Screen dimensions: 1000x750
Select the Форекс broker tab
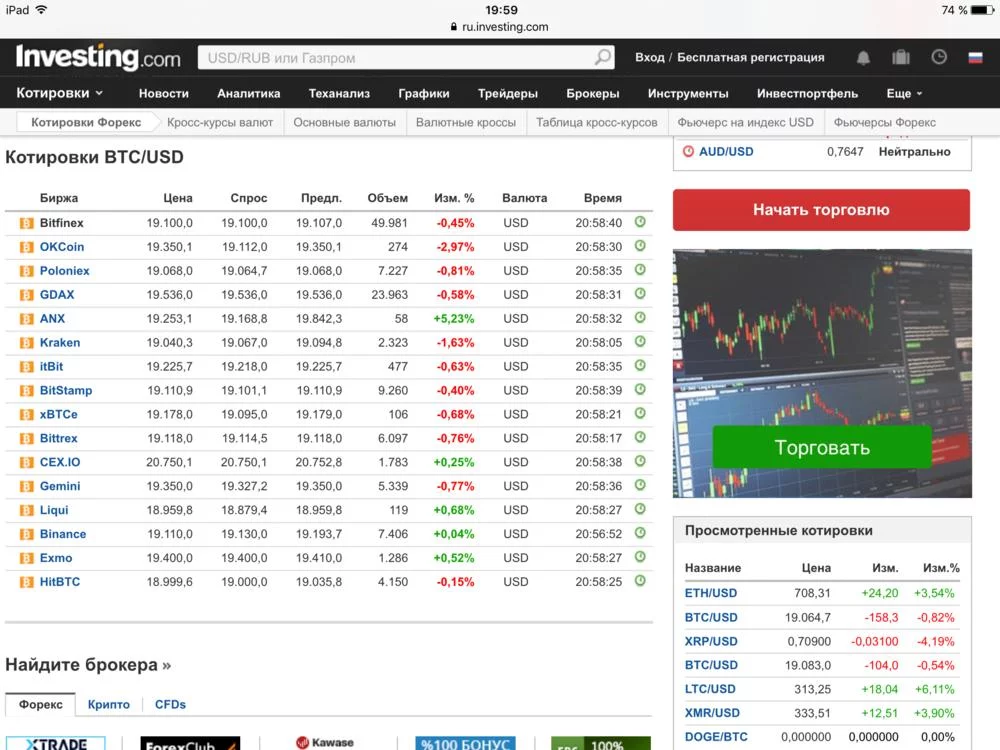[41, 705]
